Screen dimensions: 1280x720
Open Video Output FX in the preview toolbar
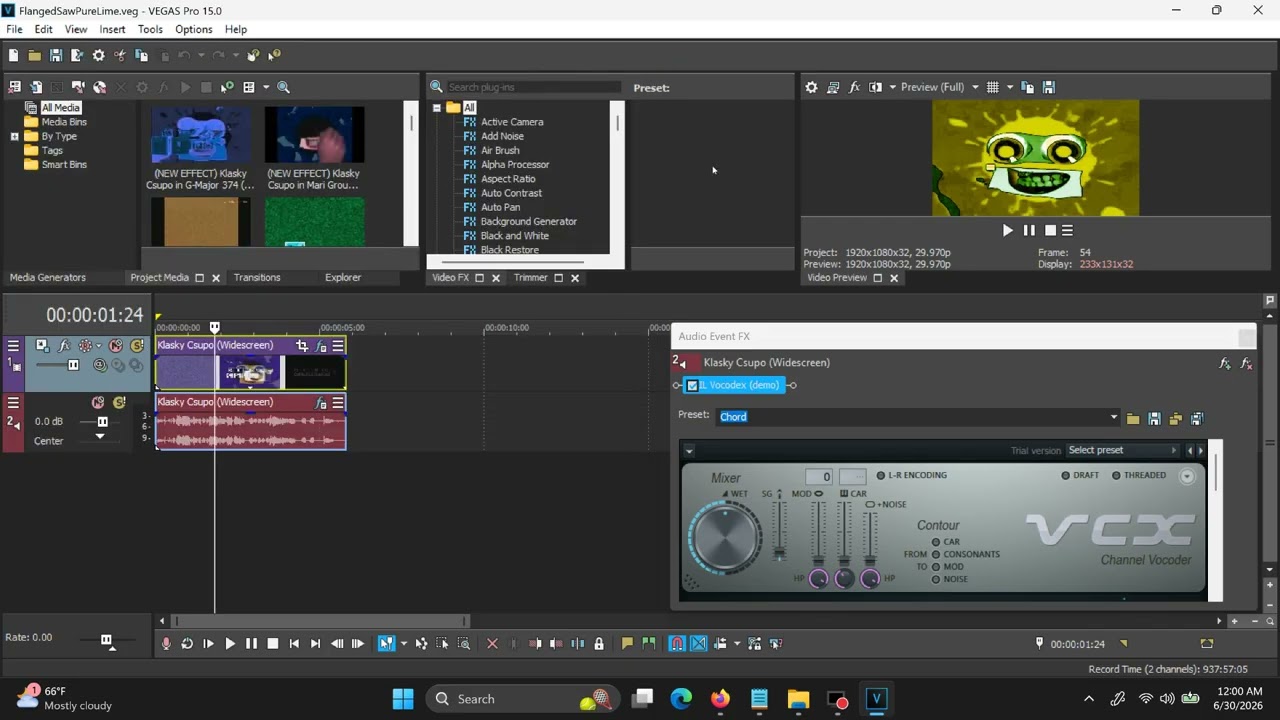pos(855,87)
